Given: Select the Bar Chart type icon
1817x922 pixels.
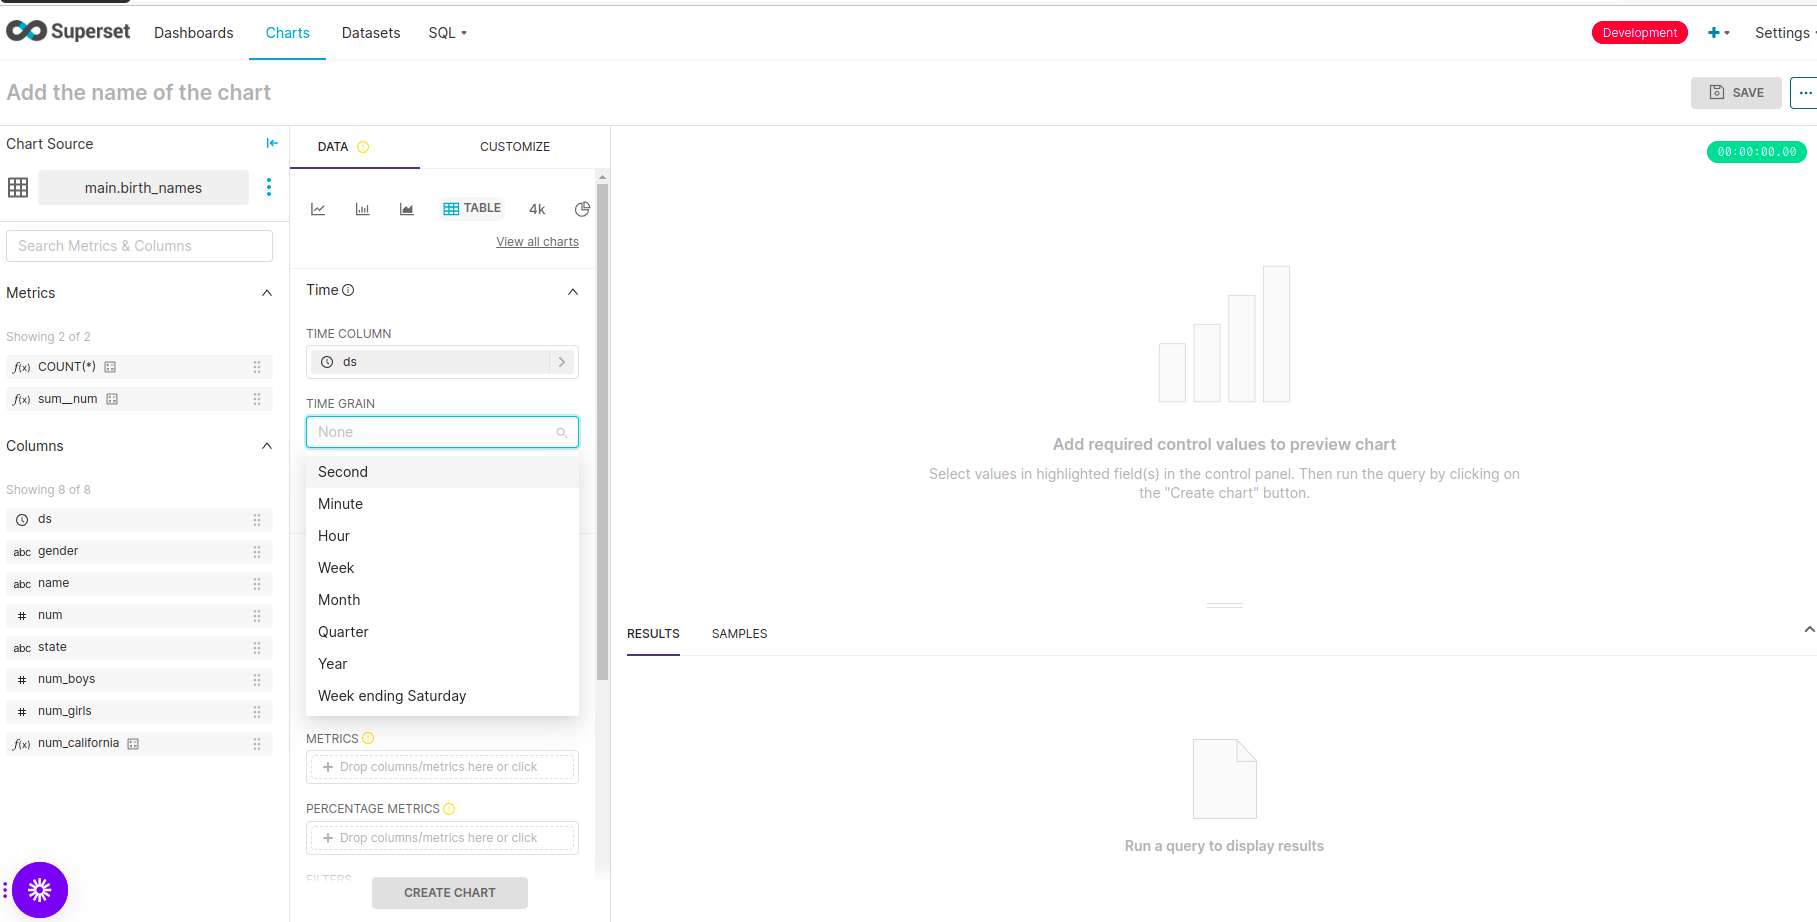Looking at the screenshot, I should click(x=362, y=208).
